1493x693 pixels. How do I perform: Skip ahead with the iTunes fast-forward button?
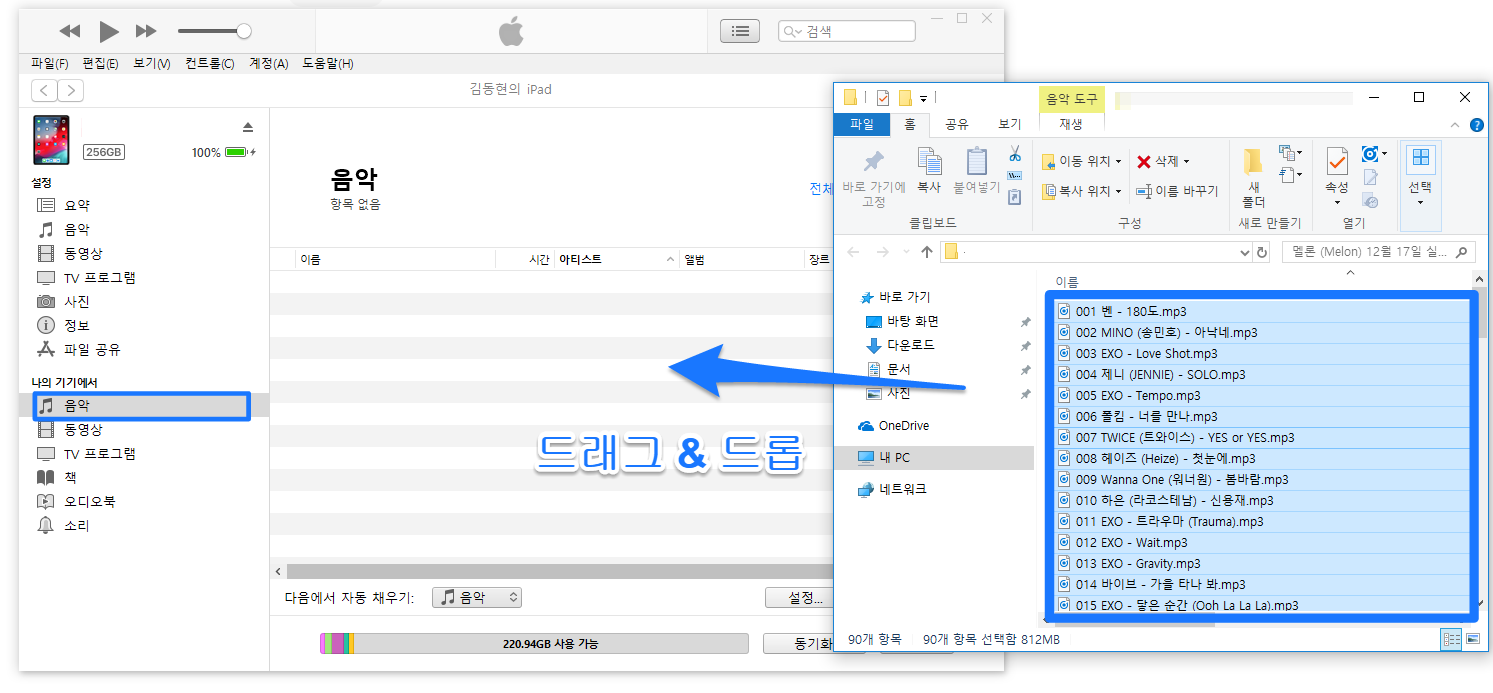pyautogui.click(x=146, y=32)
